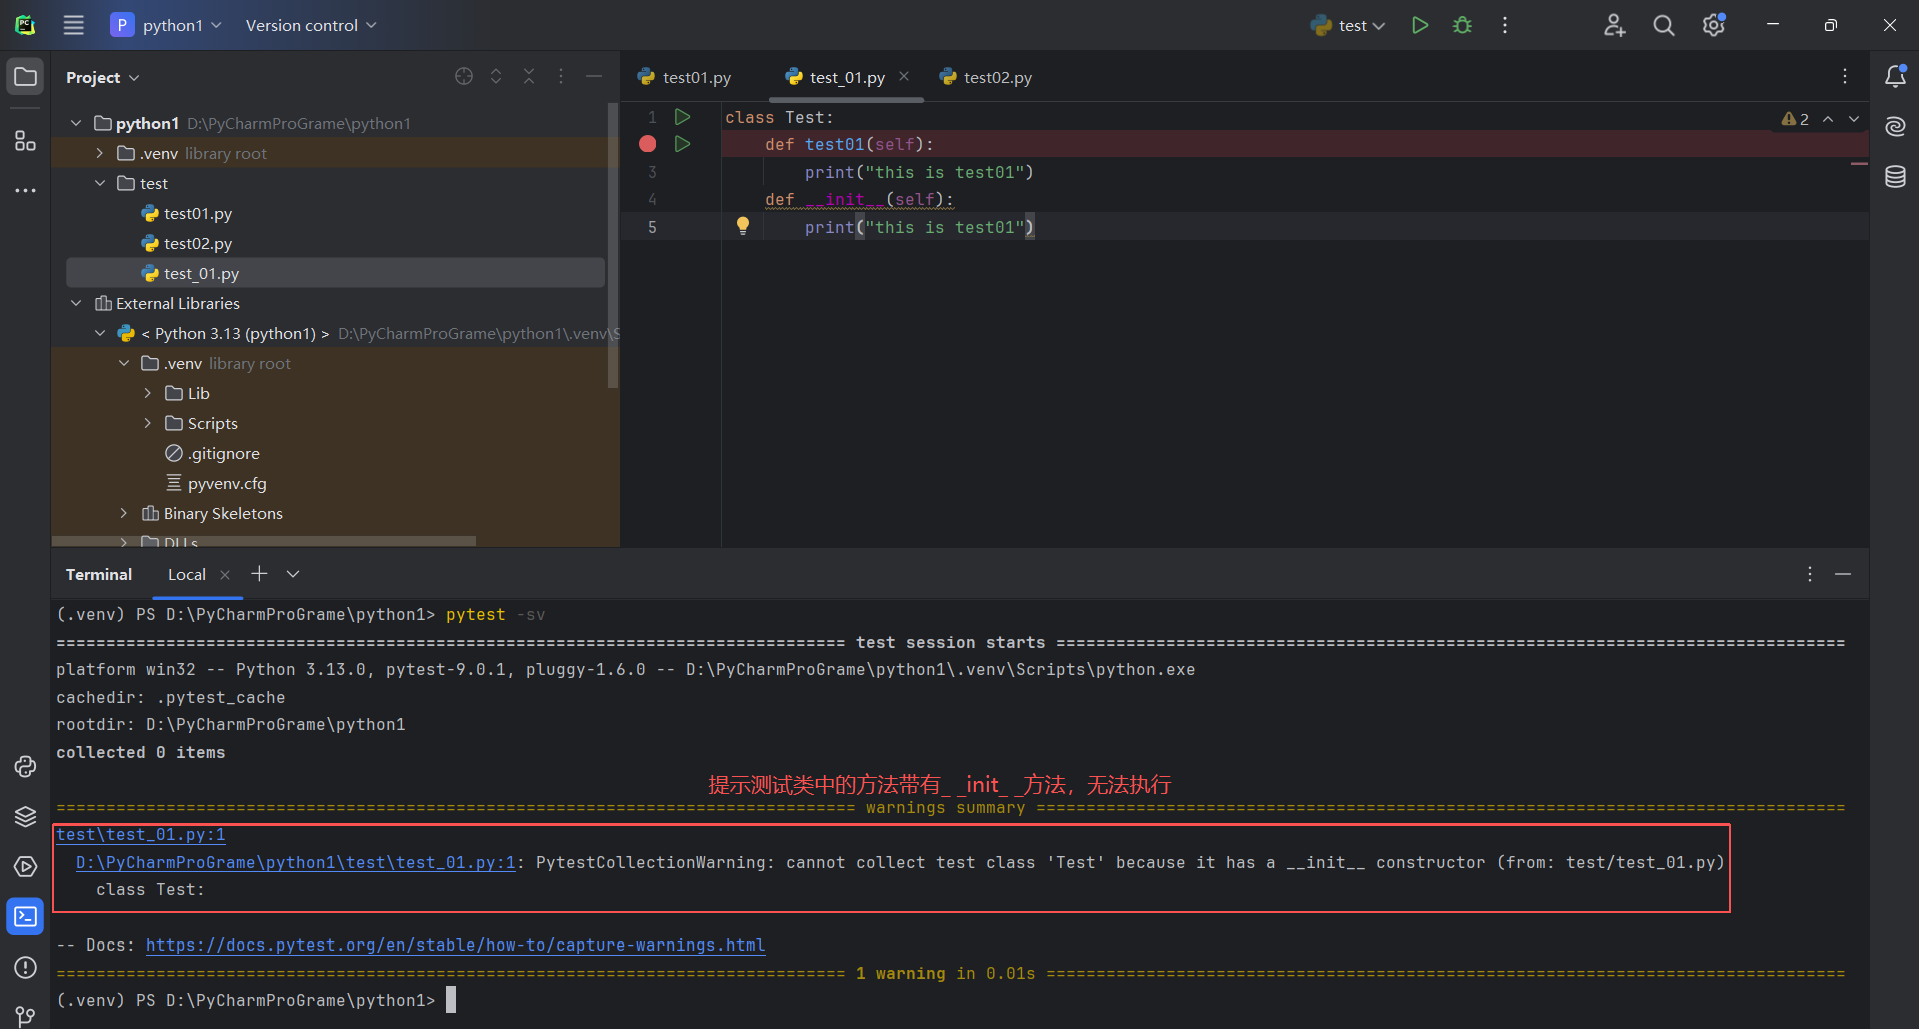The width and height of the screenshot is (1919, 1029).
Task: Open the Database tool window
Action: click(1895, 177)
